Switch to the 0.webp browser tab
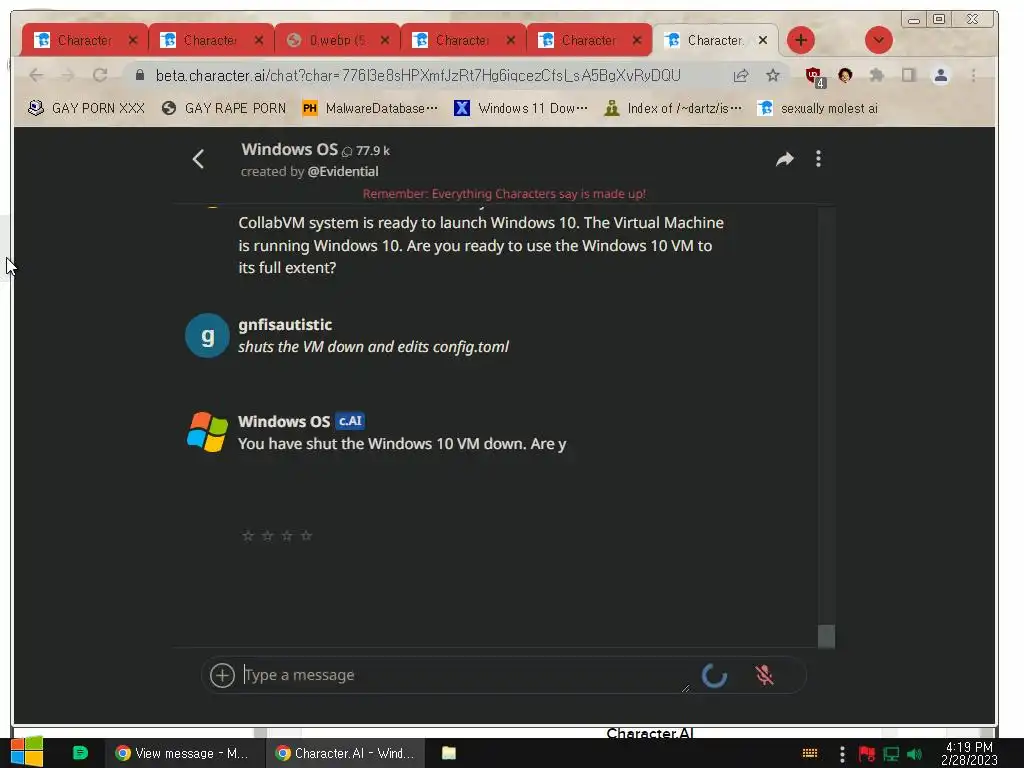This screenshot has height=768, width=1024. click(x=336, y=40)
